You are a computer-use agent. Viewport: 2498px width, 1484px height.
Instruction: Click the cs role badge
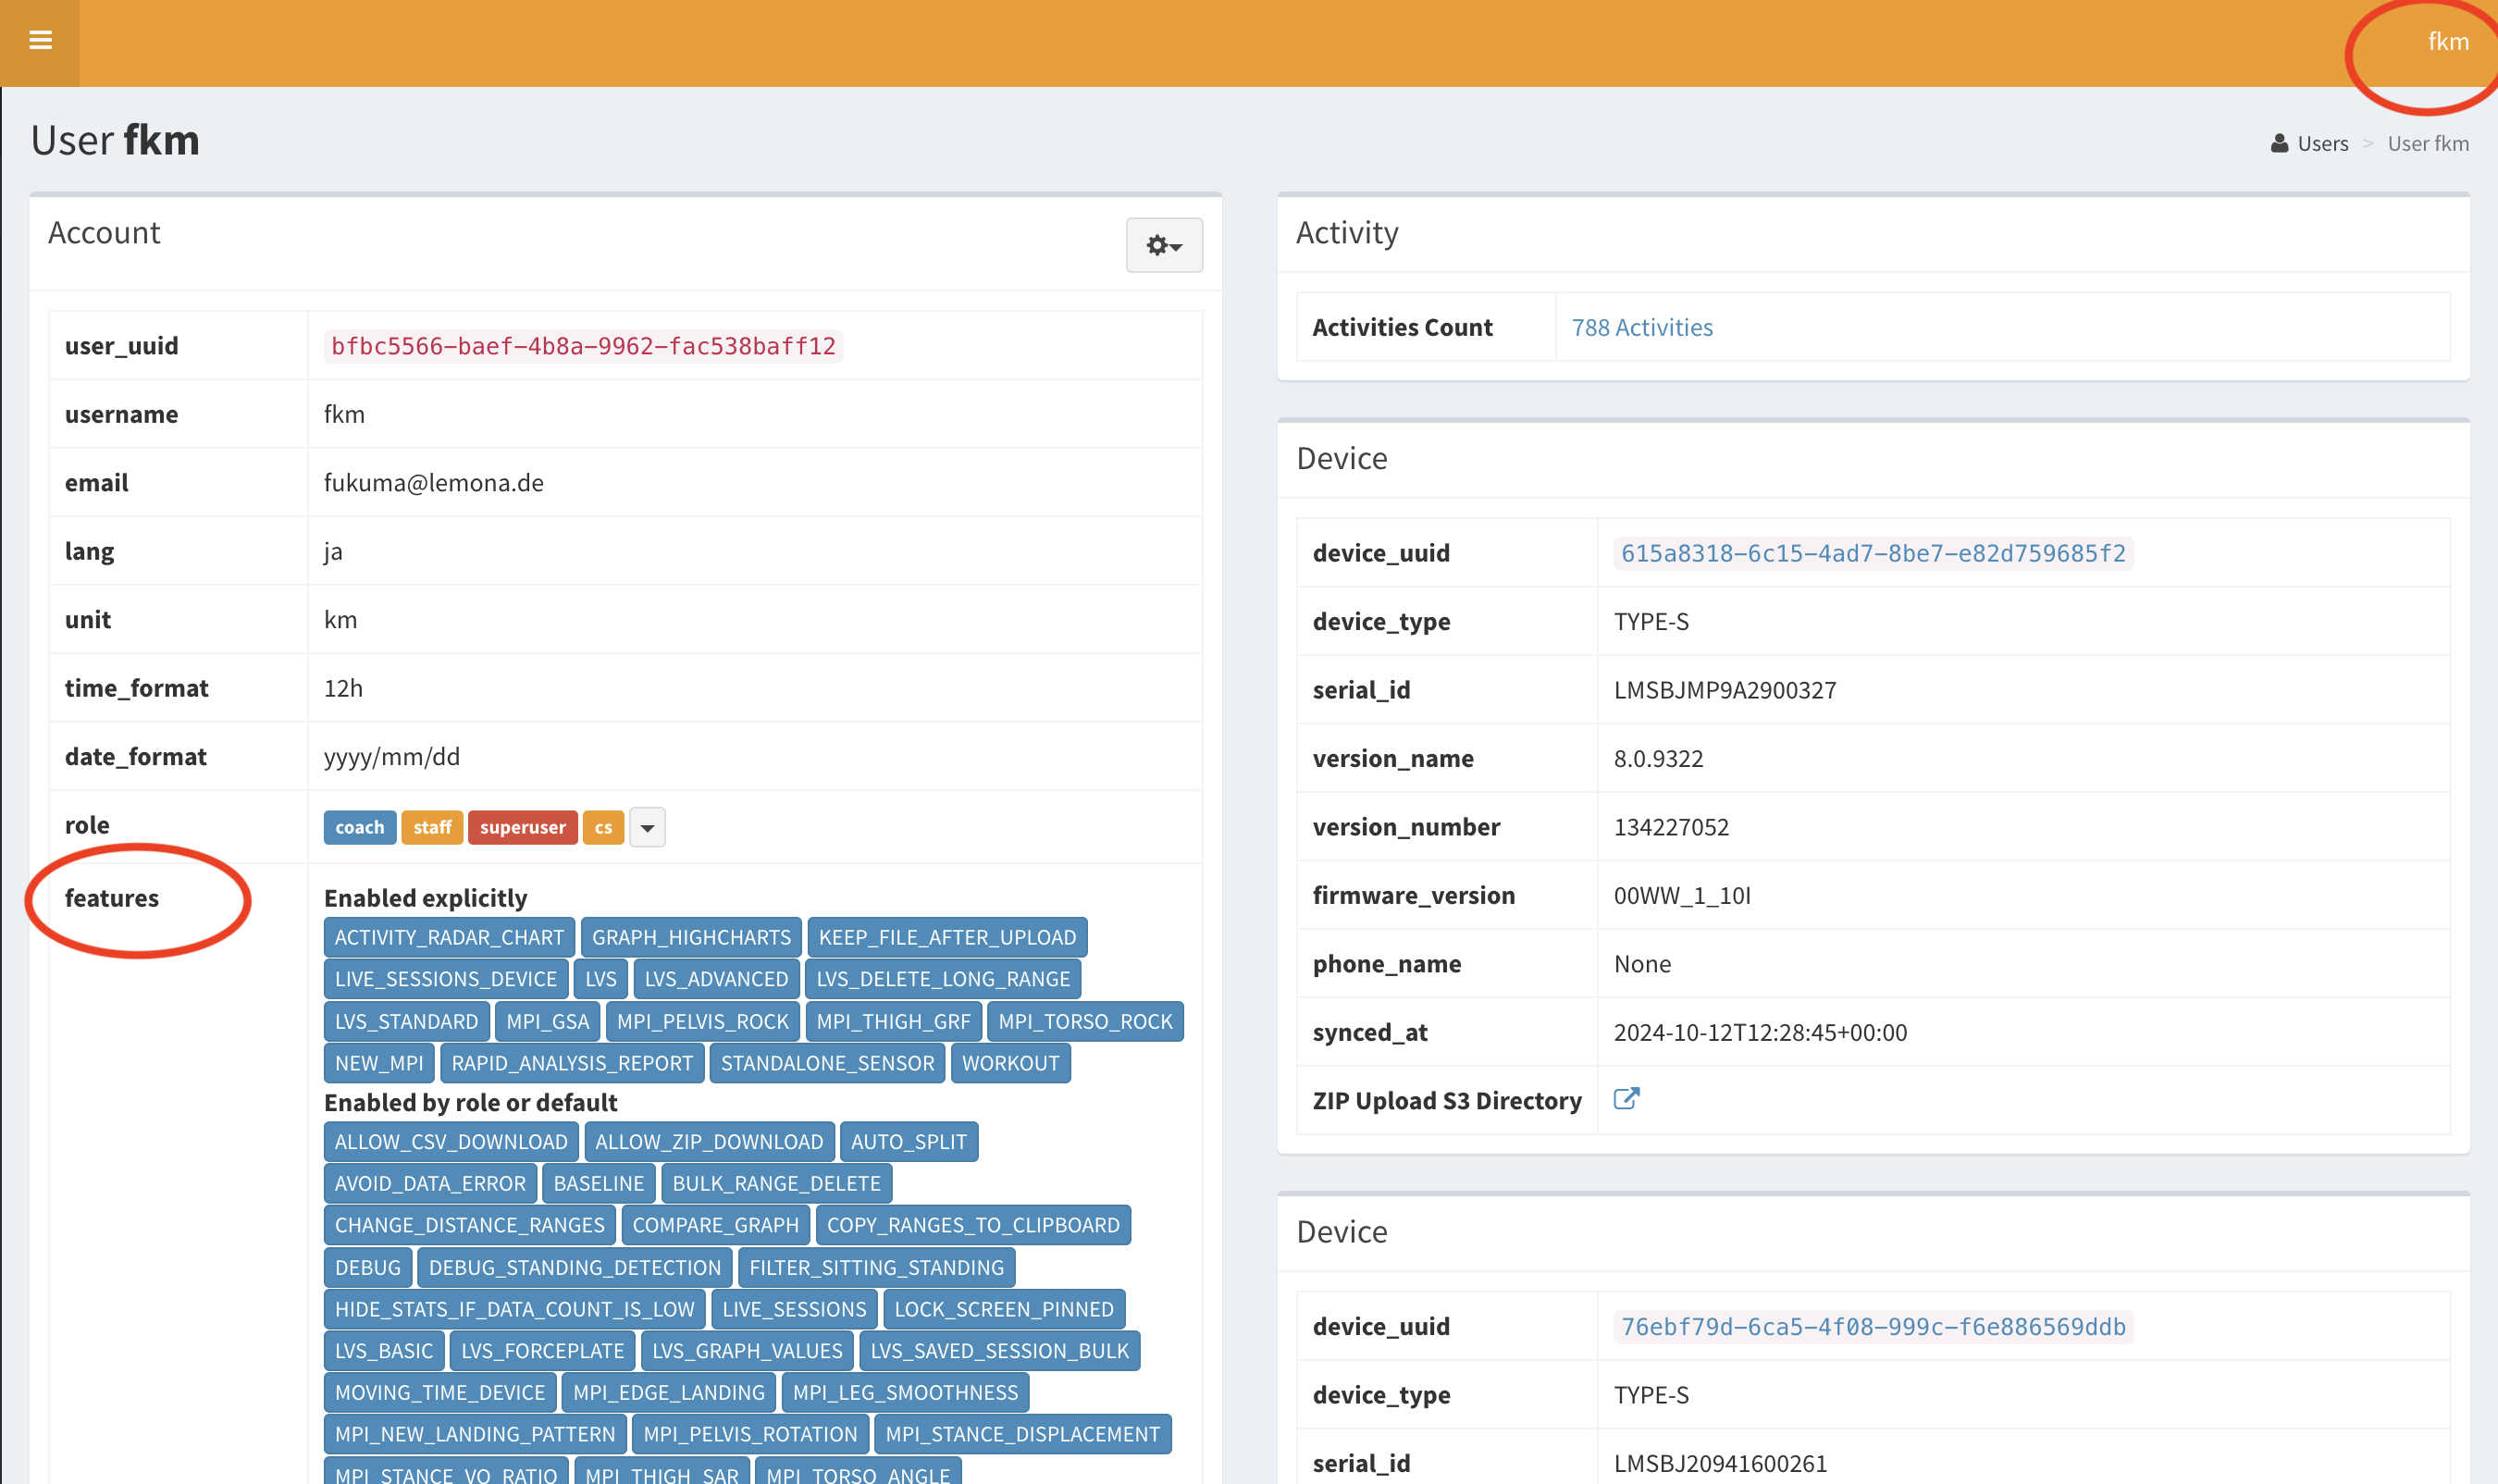click(x=603, y=828)
